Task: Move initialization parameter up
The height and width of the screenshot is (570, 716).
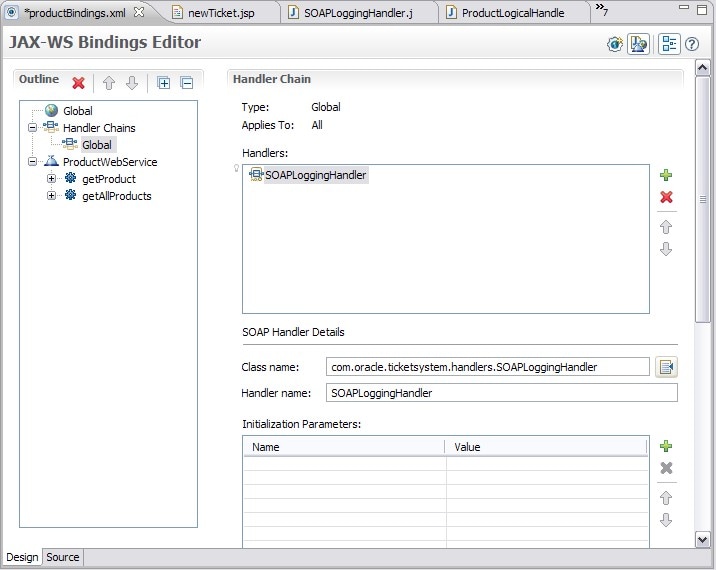Action: tap(666, 498)
